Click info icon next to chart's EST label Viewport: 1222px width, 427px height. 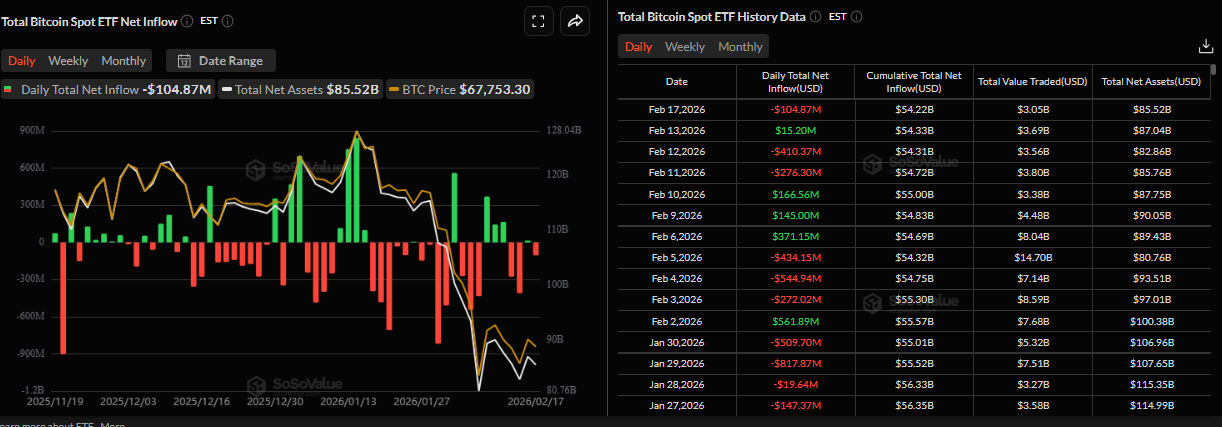coord(229,21)
